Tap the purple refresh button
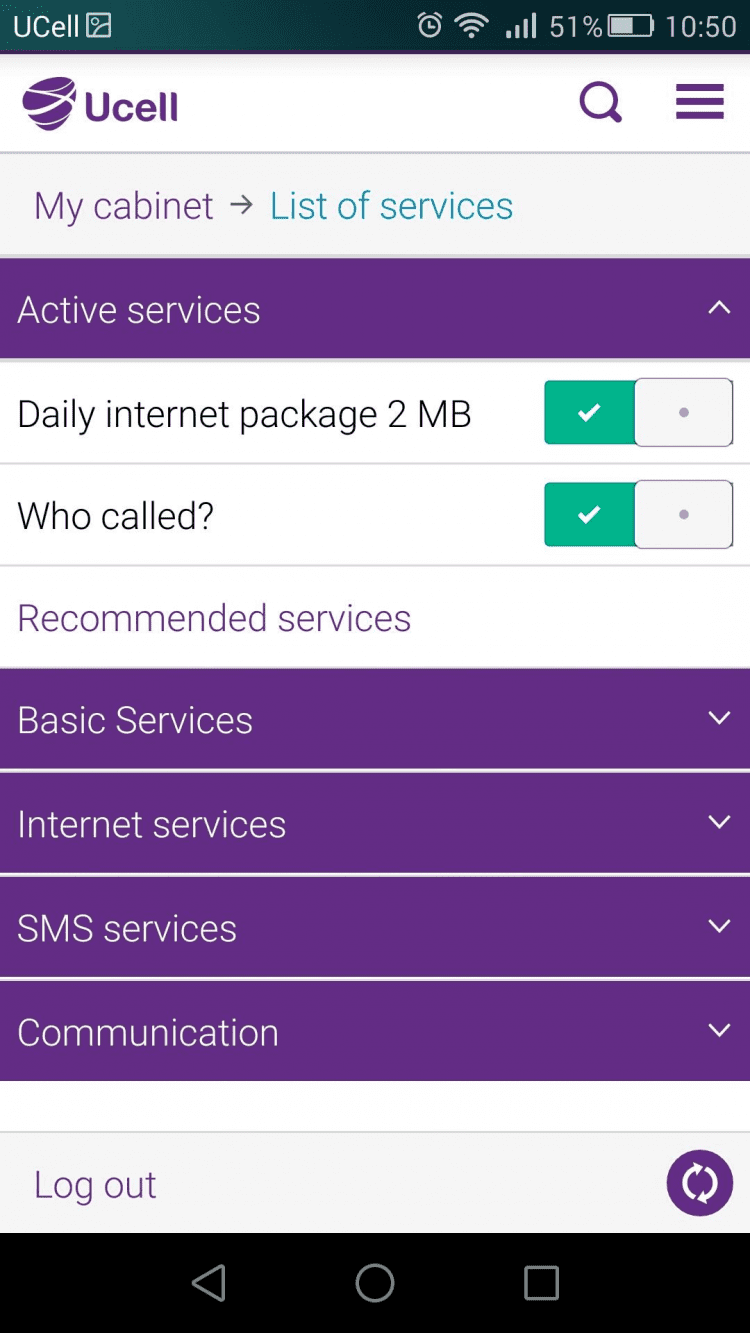 (700, 1183)
